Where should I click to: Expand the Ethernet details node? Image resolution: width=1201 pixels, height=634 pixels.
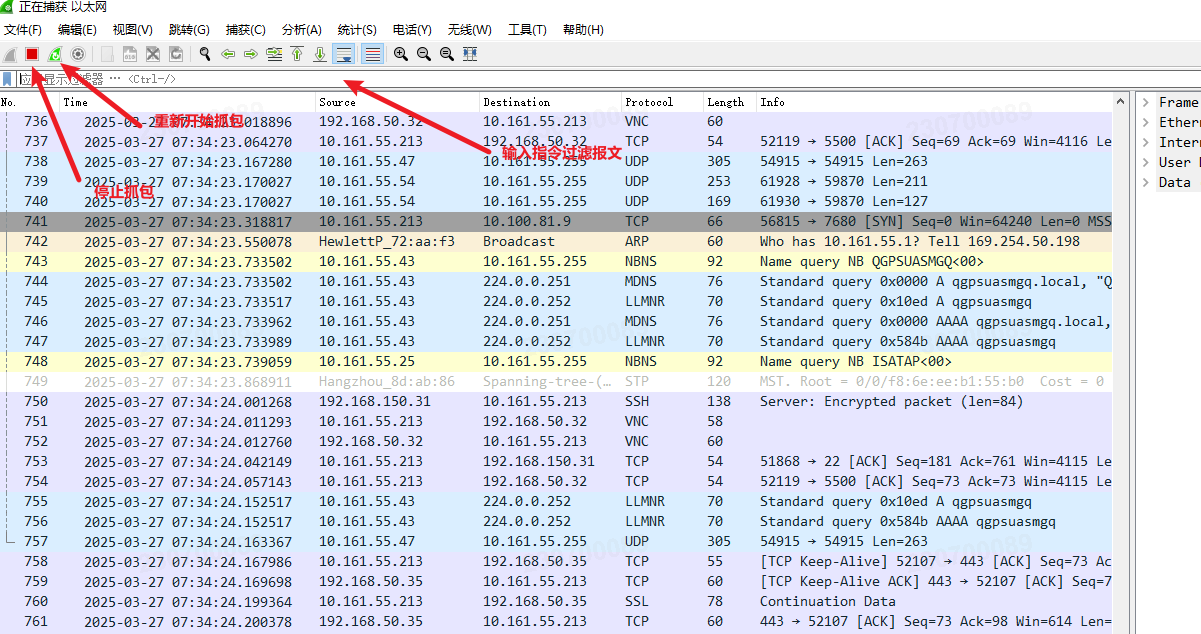click(1146, 122)
